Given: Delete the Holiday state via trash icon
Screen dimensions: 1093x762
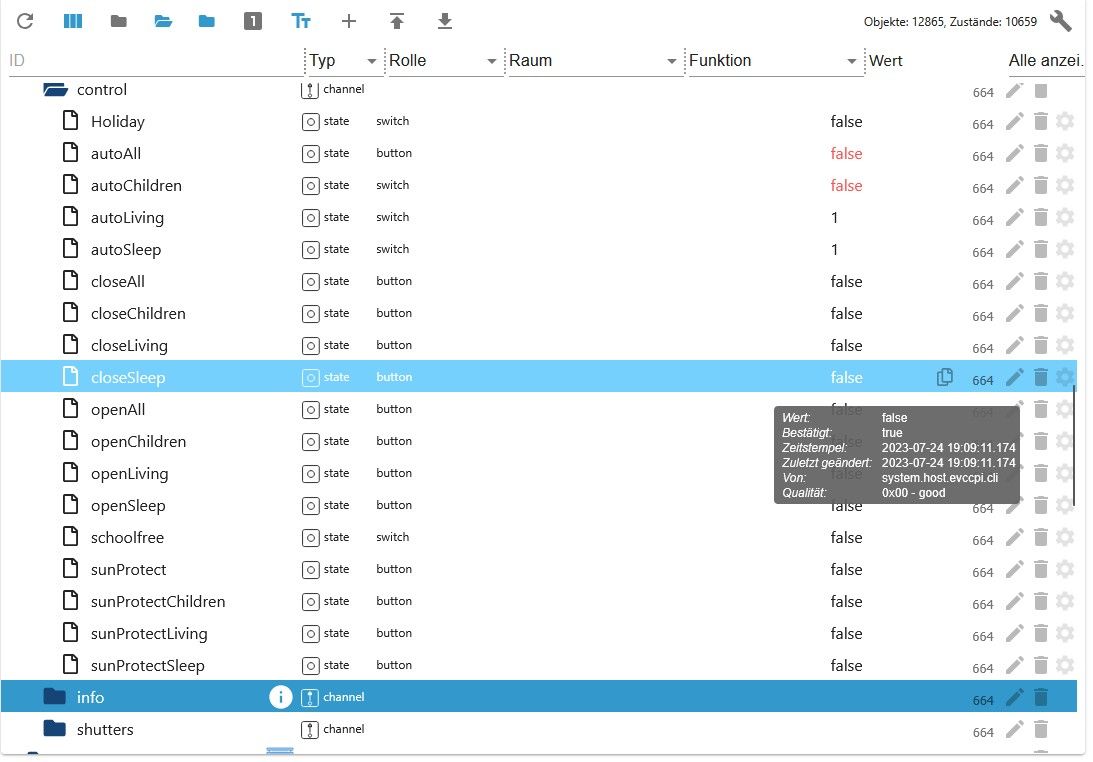Looking at the screenshot, I should 1041,122.
